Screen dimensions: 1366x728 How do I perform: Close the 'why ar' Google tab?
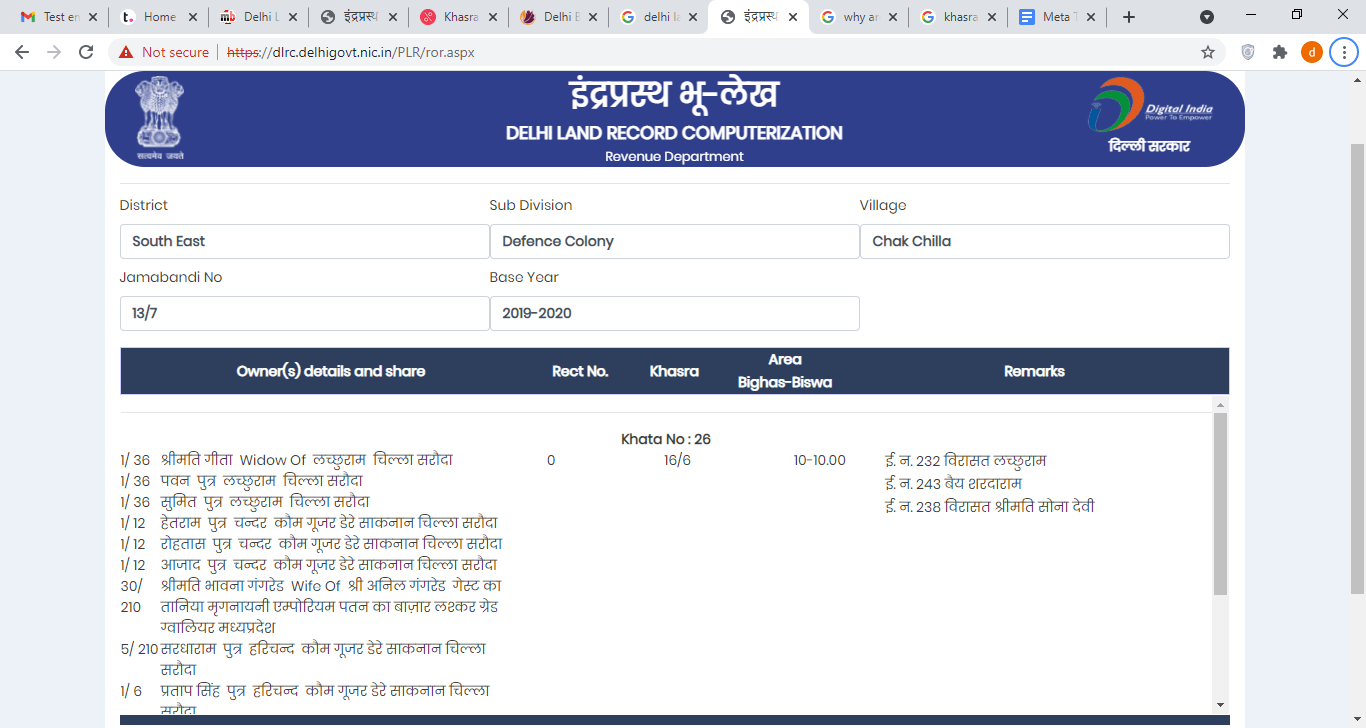[892, 17]
